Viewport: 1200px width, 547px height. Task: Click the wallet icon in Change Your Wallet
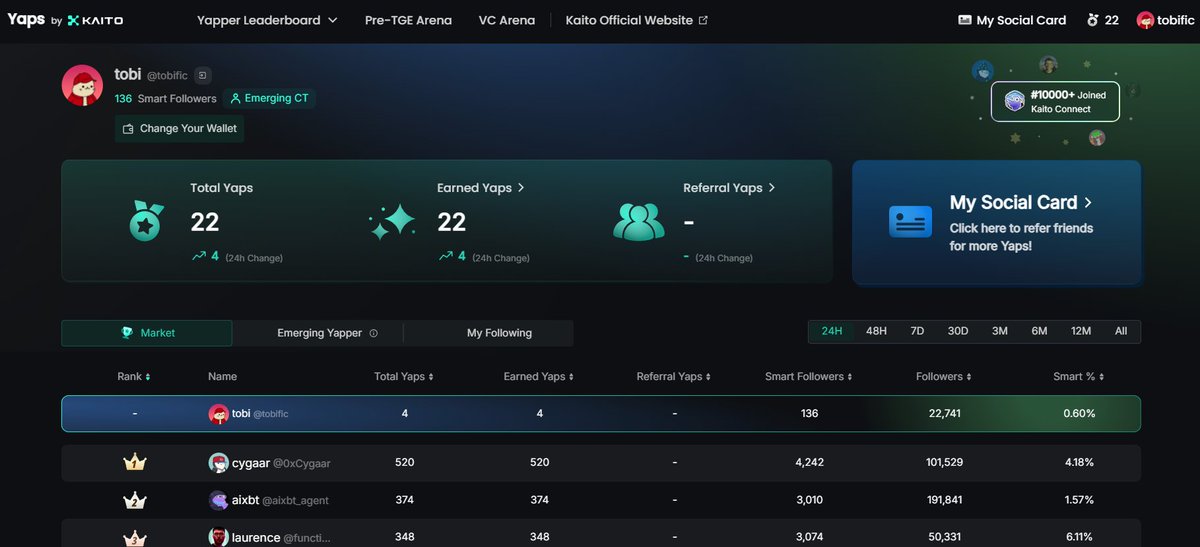(x=128, y=129)
